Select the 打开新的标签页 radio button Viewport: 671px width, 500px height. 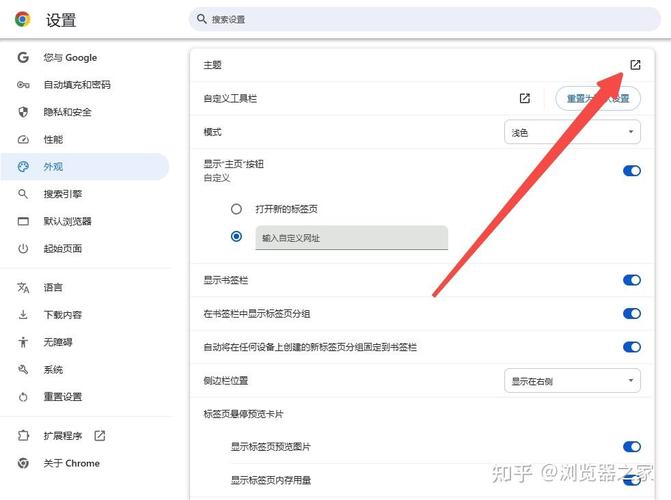pos(236,209)
